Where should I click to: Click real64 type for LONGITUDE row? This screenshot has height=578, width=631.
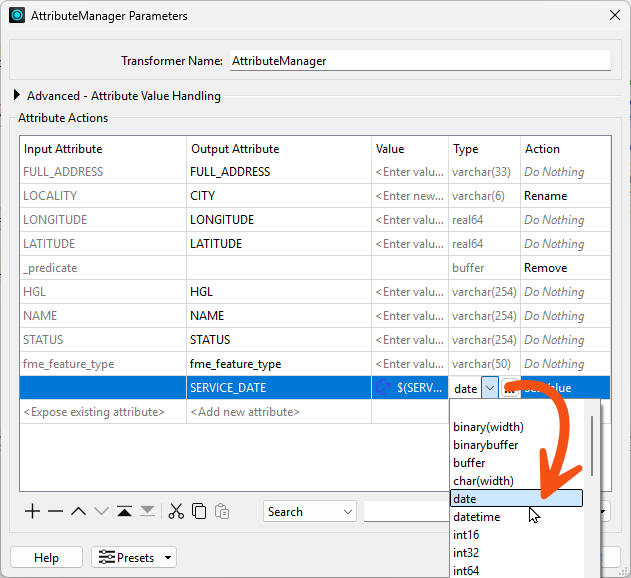pos(485,220)
